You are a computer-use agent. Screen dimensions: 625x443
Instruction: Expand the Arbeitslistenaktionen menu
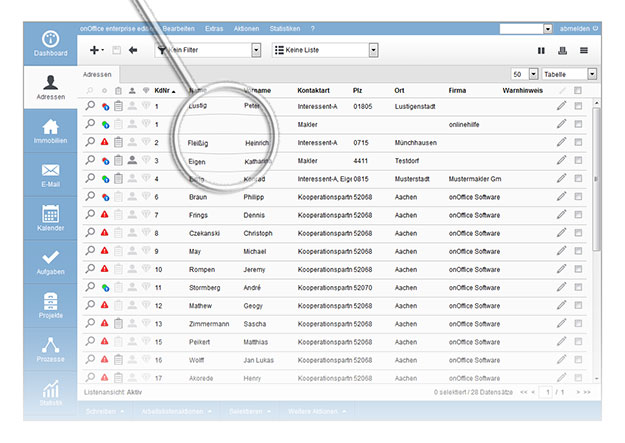click(176, 411)
